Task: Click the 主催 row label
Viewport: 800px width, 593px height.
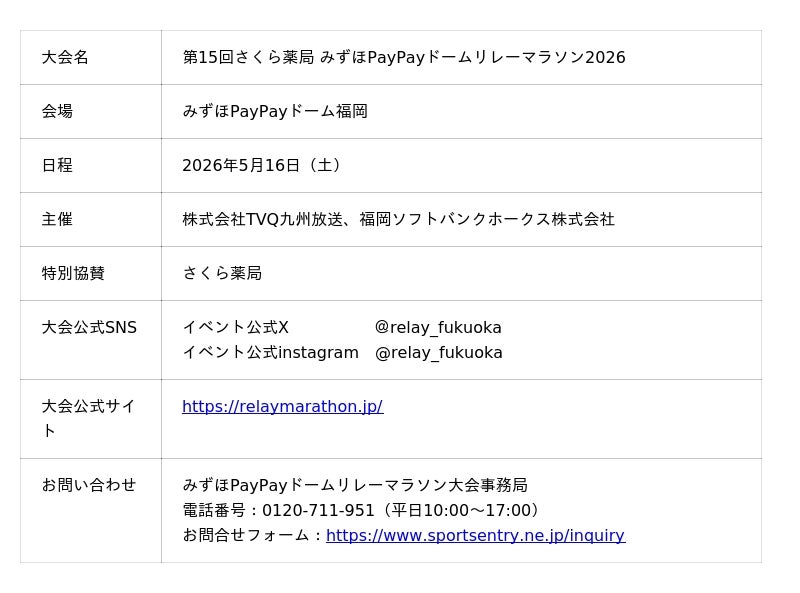Action: tap(57, 219)
